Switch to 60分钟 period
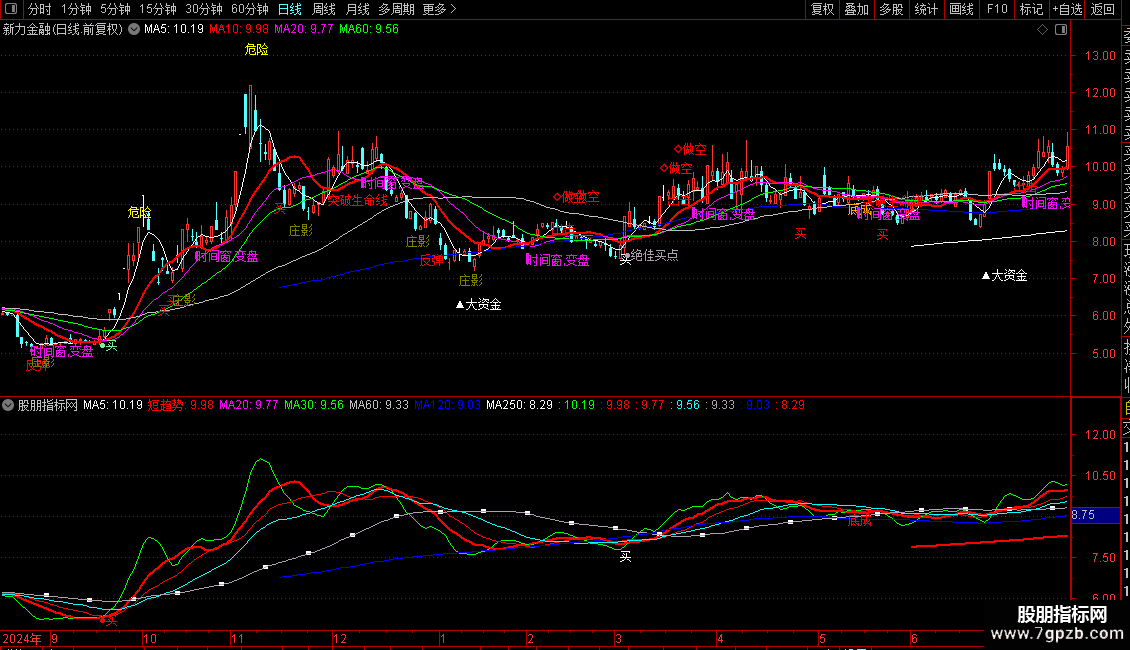Screen dimensions: 1130x650 (x=250, y=9)
